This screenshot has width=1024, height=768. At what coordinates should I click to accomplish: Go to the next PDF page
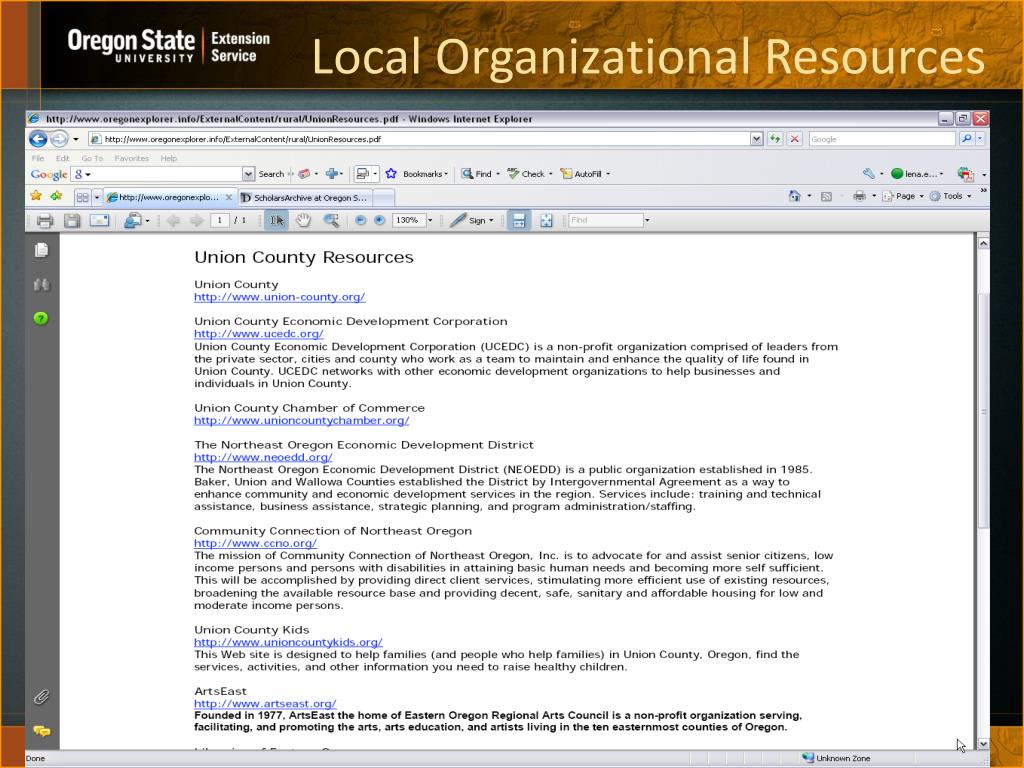point(196,221)
